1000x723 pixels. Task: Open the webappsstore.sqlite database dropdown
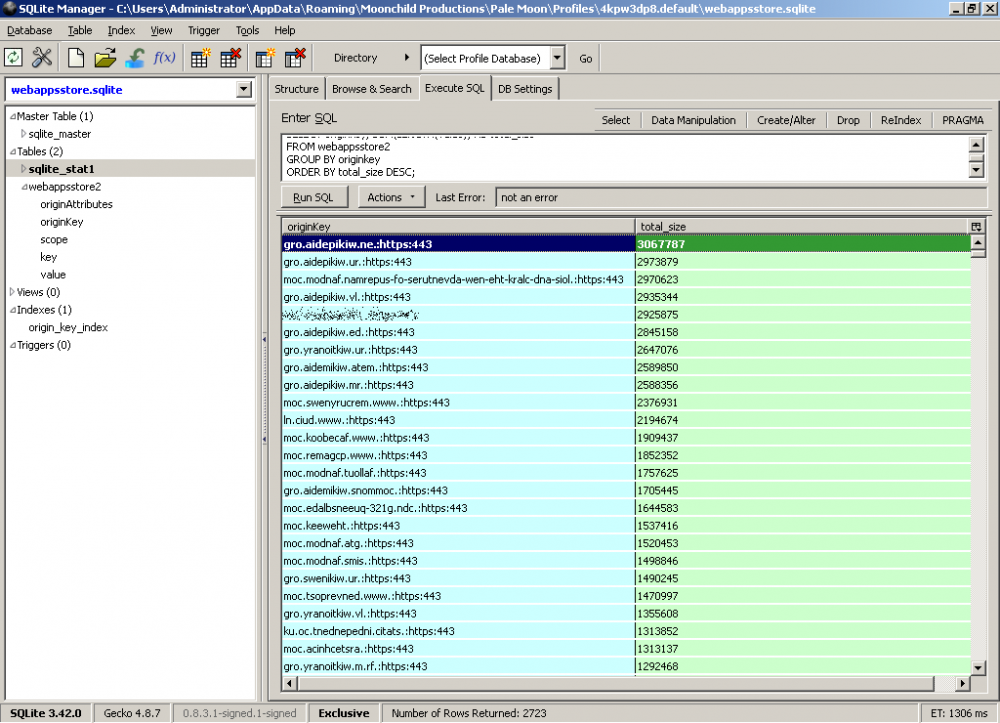pos(244,90)
